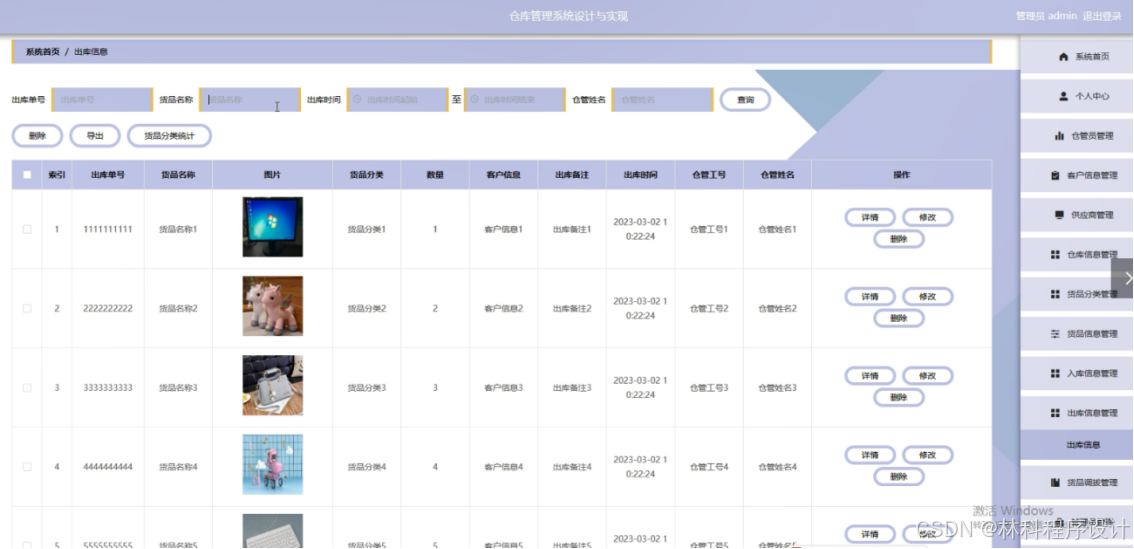Click the 查询 search button
The width and height of the screenshot is (1134, 549).
point(745,100)
